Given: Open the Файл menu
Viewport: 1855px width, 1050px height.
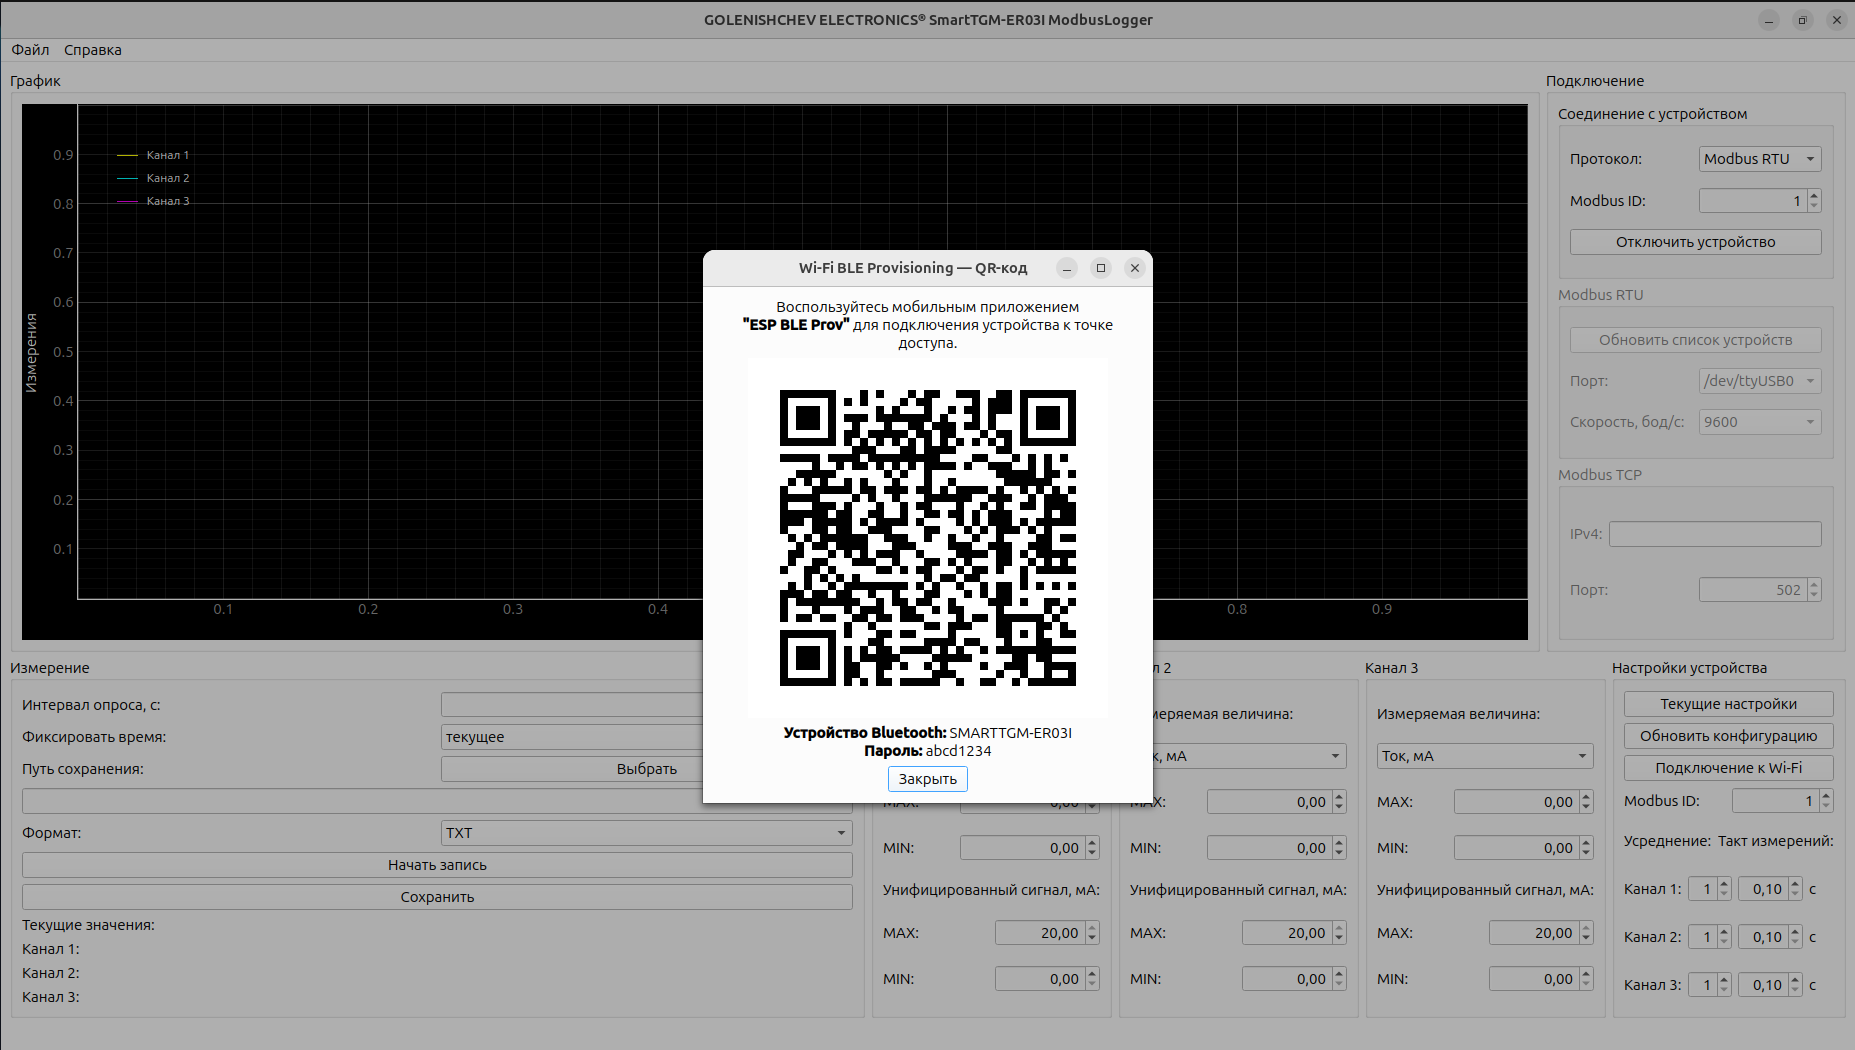Looking at the screenshot, I should (x=30, y=50).
